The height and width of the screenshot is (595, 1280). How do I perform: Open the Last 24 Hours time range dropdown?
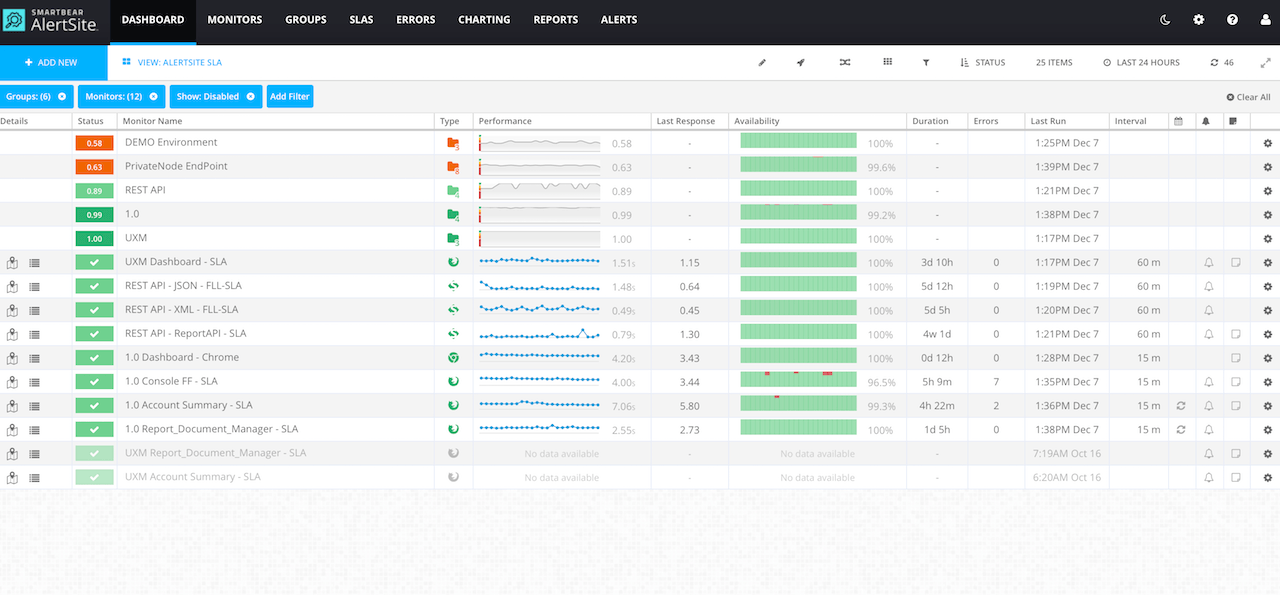coord(1141,62)
